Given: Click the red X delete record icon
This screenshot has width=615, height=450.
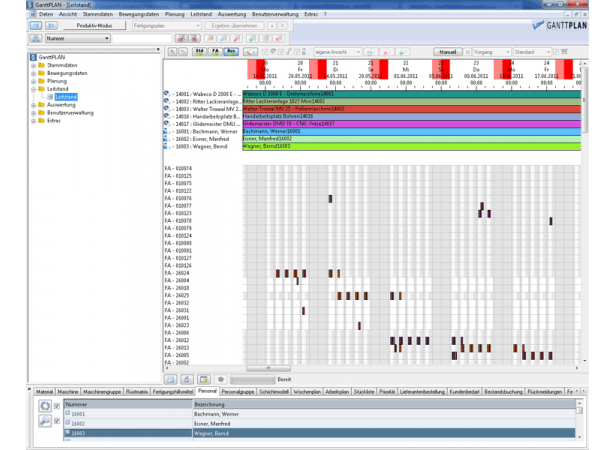Looking at the screenshot, I should coord(278,38).
